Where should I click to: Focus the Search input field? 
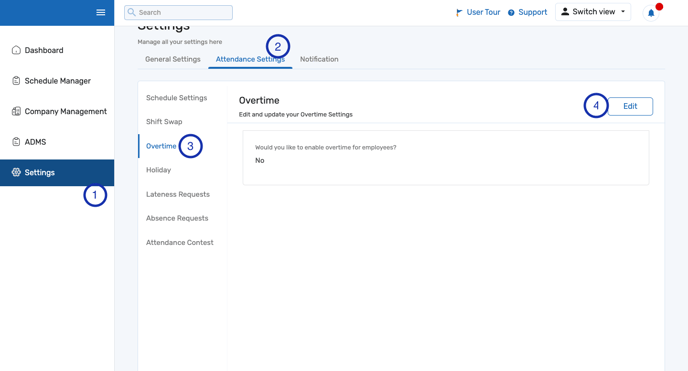pyautogui.click(x=178, y=12)
